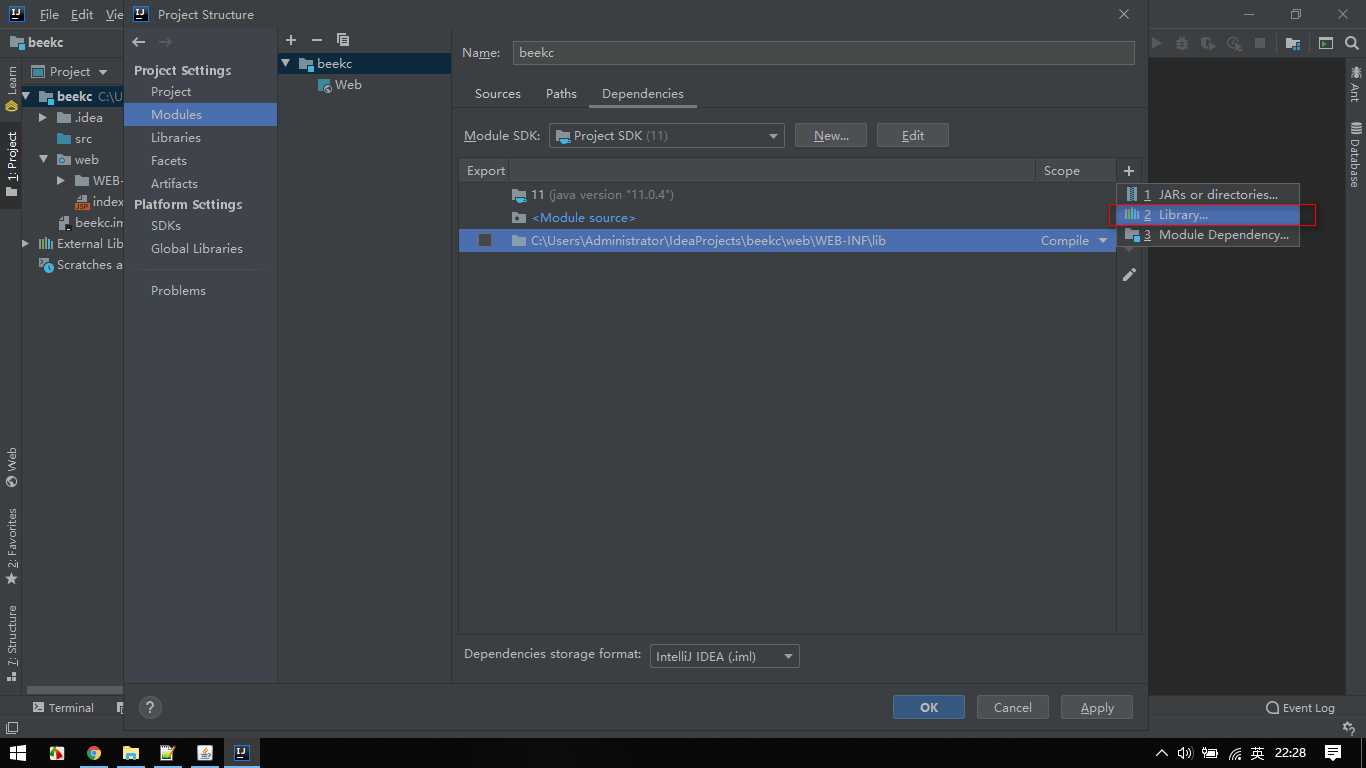Click Search Everywhere magnifier icon

[x=1352, y=43]
